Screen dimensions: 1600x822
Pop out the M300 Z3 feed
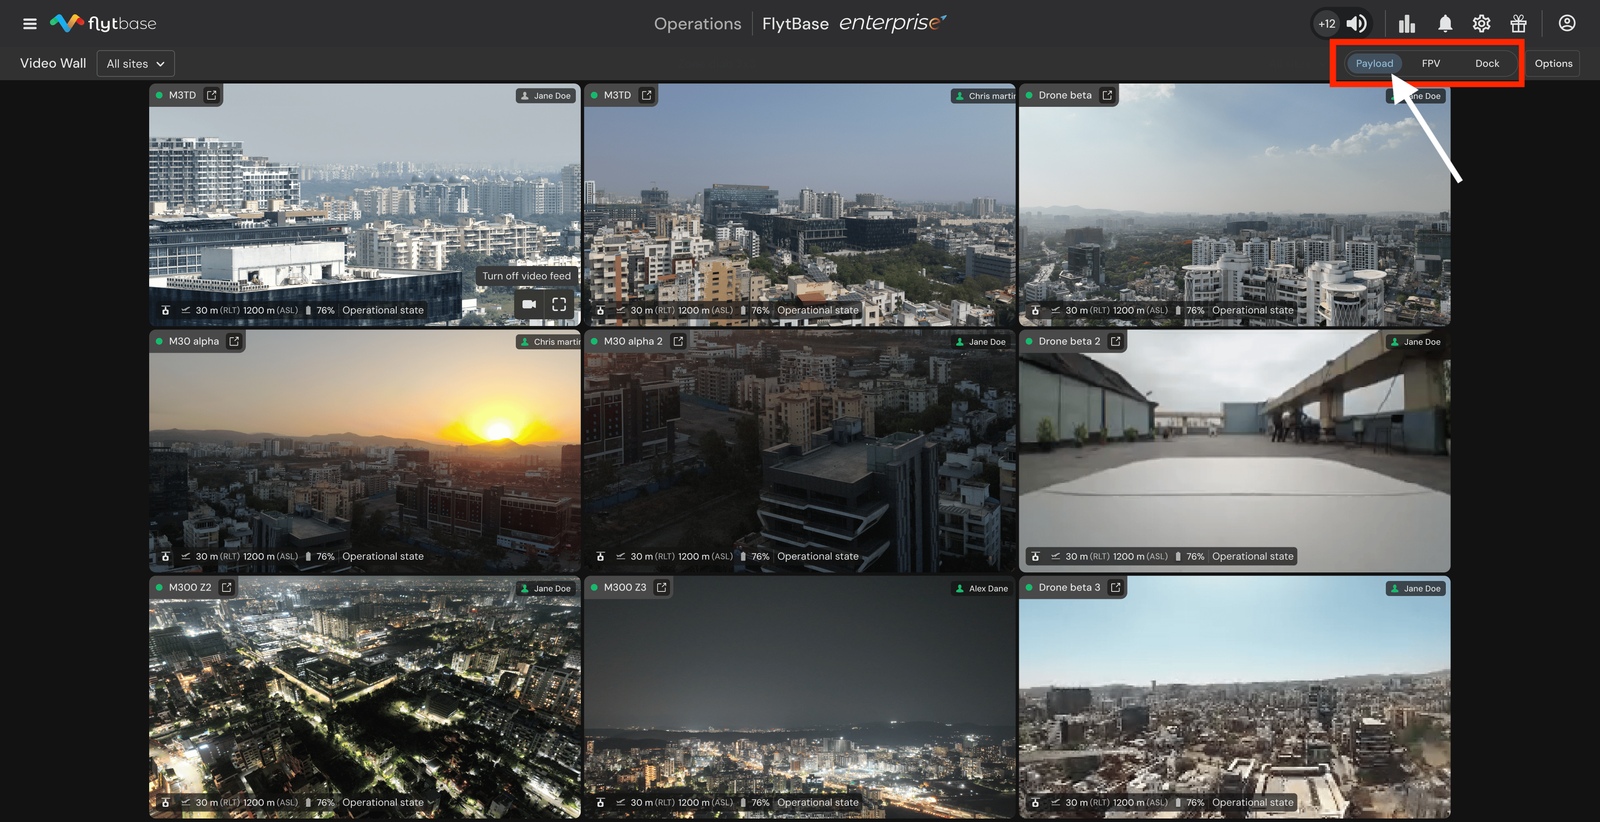coord(662,587)
